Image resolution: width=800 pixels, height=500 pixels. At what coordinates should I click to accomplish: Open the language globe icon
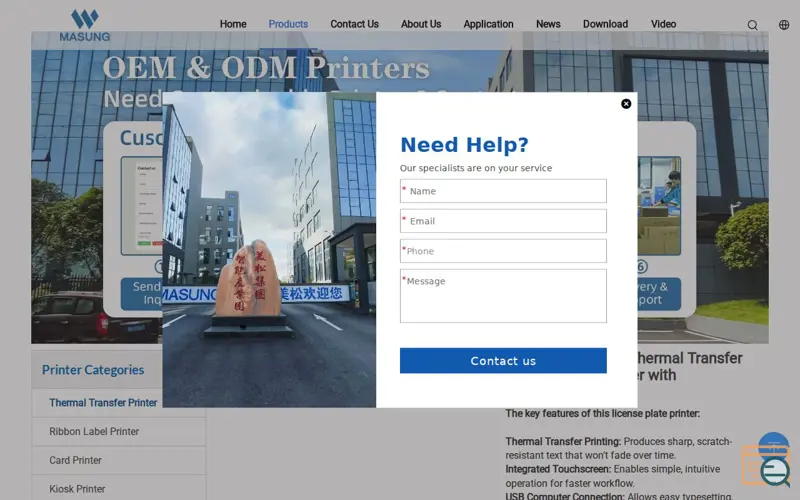coord(784,24)
